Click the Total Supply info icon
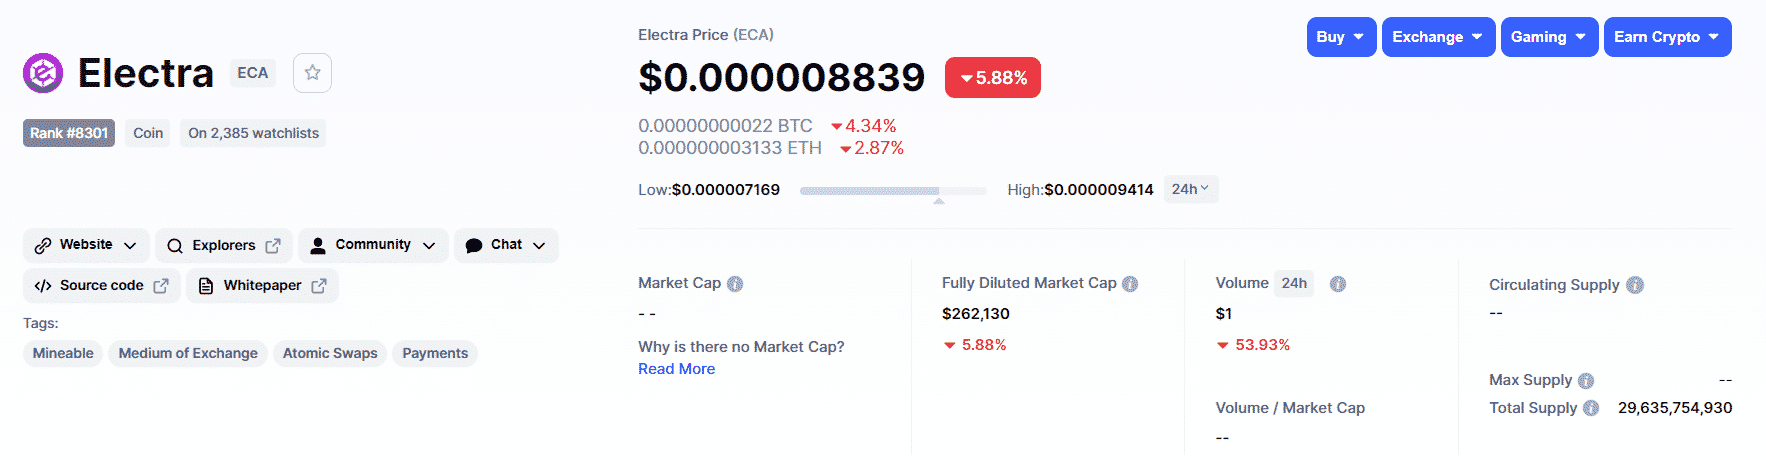The height and width of the screenshot is (460, 1766). [1591, 408]
